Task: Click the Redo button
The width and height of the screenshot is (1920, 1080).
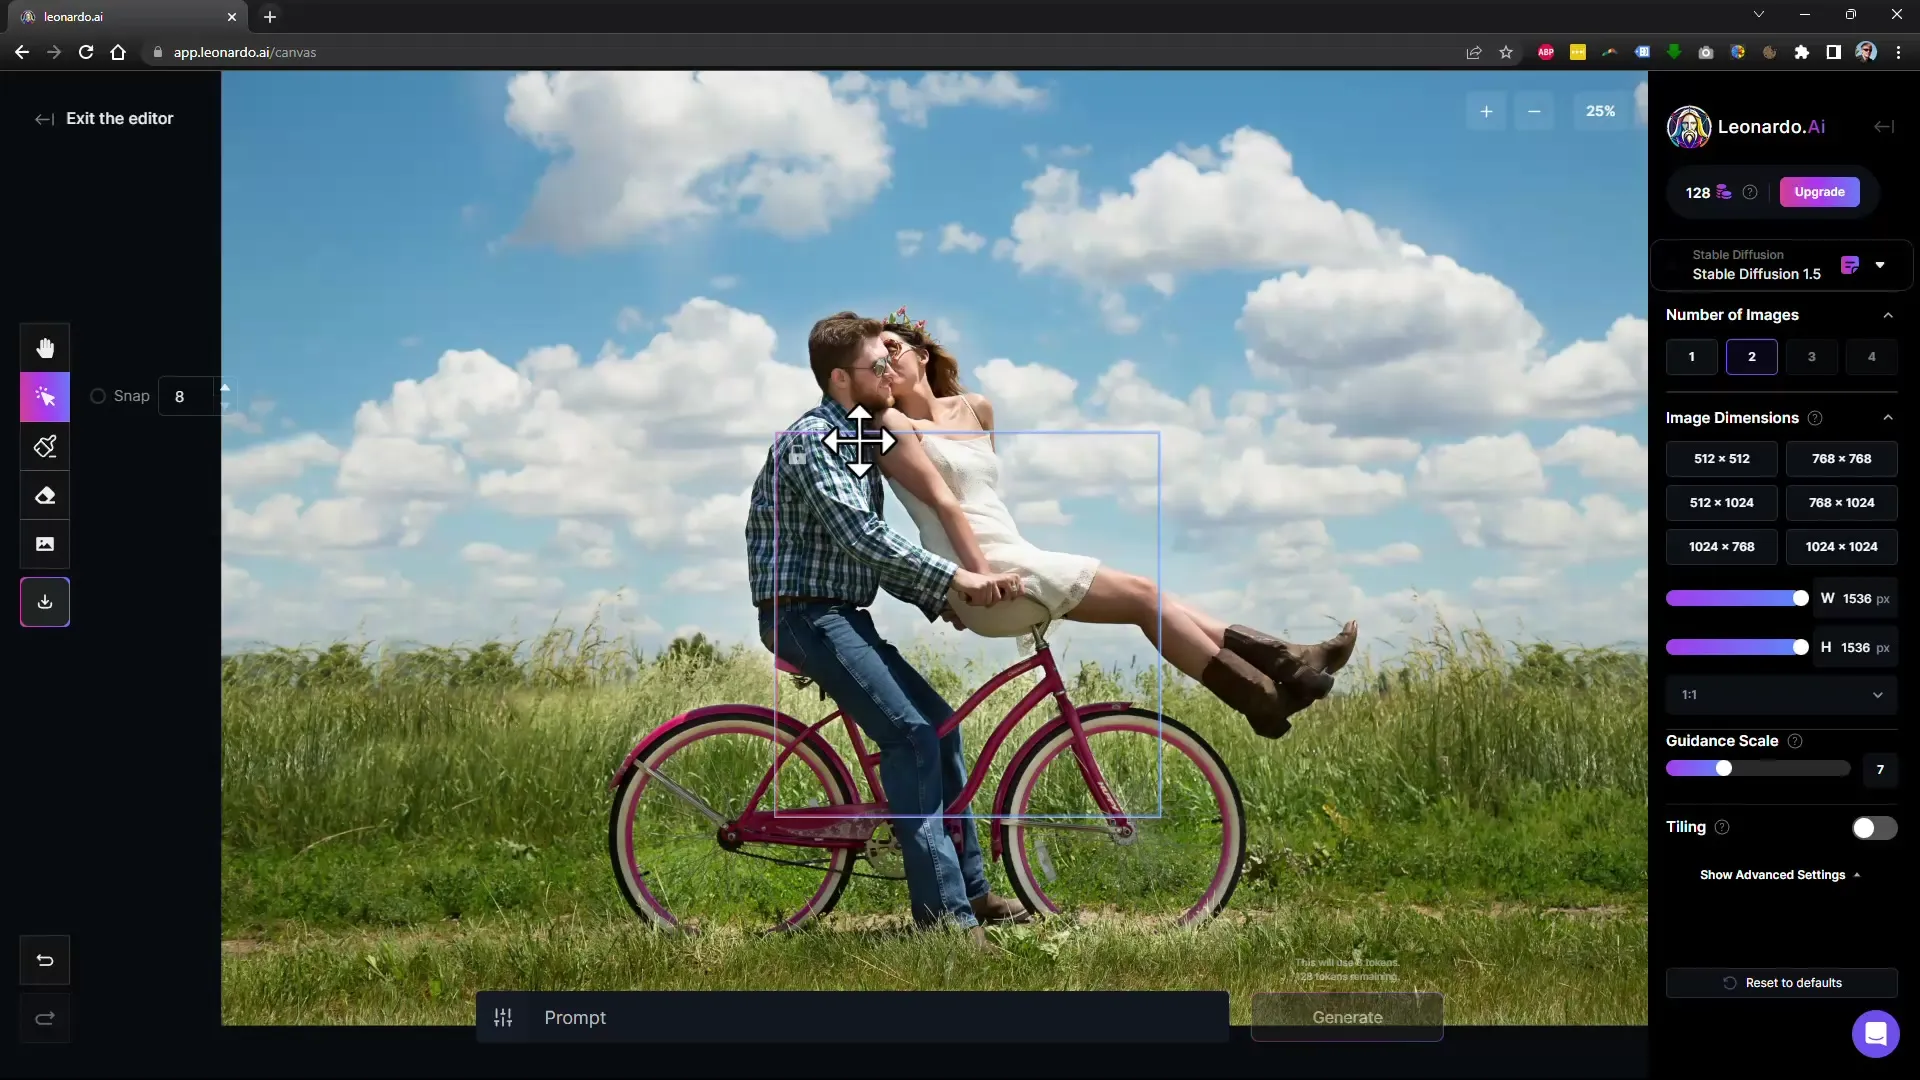Action: tap(44, 1018)
